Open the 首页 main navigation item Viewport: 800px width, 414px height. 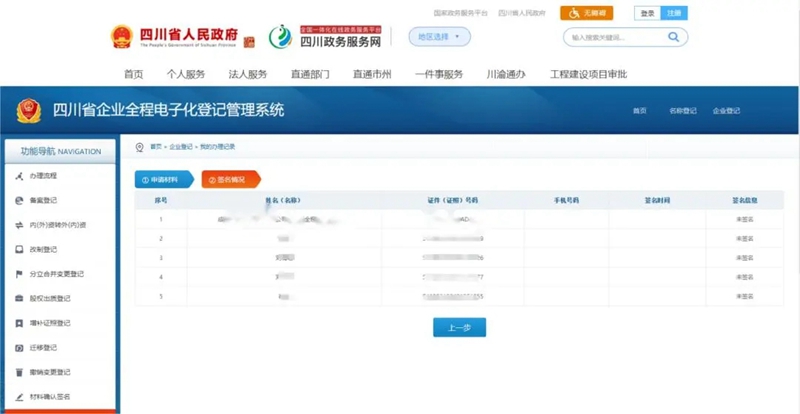point(134,74)
